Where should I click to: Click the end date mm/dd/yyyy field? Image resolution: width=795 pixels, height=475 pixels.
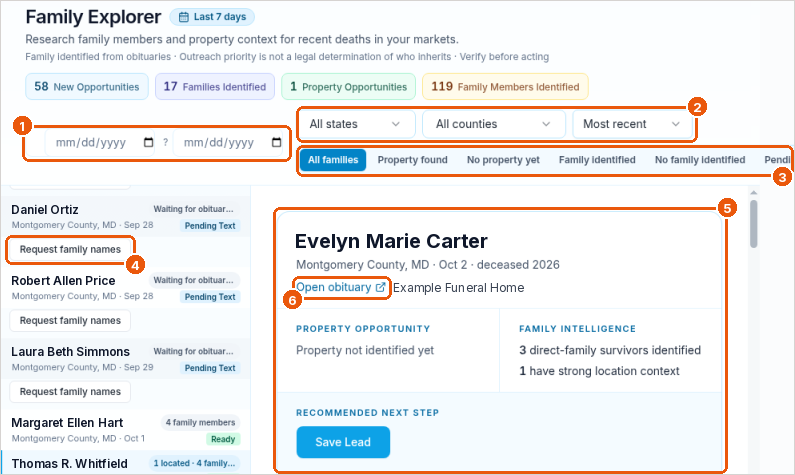point(228,142)
